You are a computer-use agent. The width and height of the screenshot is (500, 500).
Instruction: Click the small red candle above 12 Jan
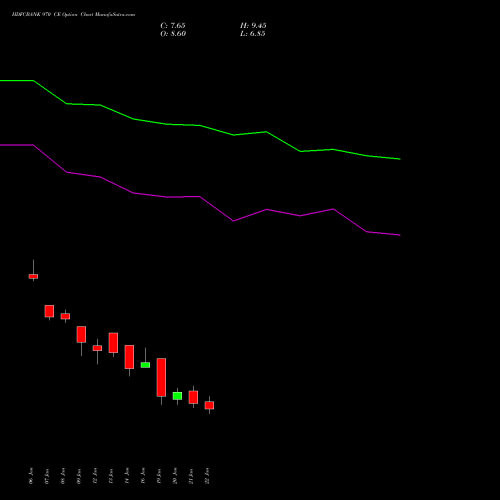(97, 348)
